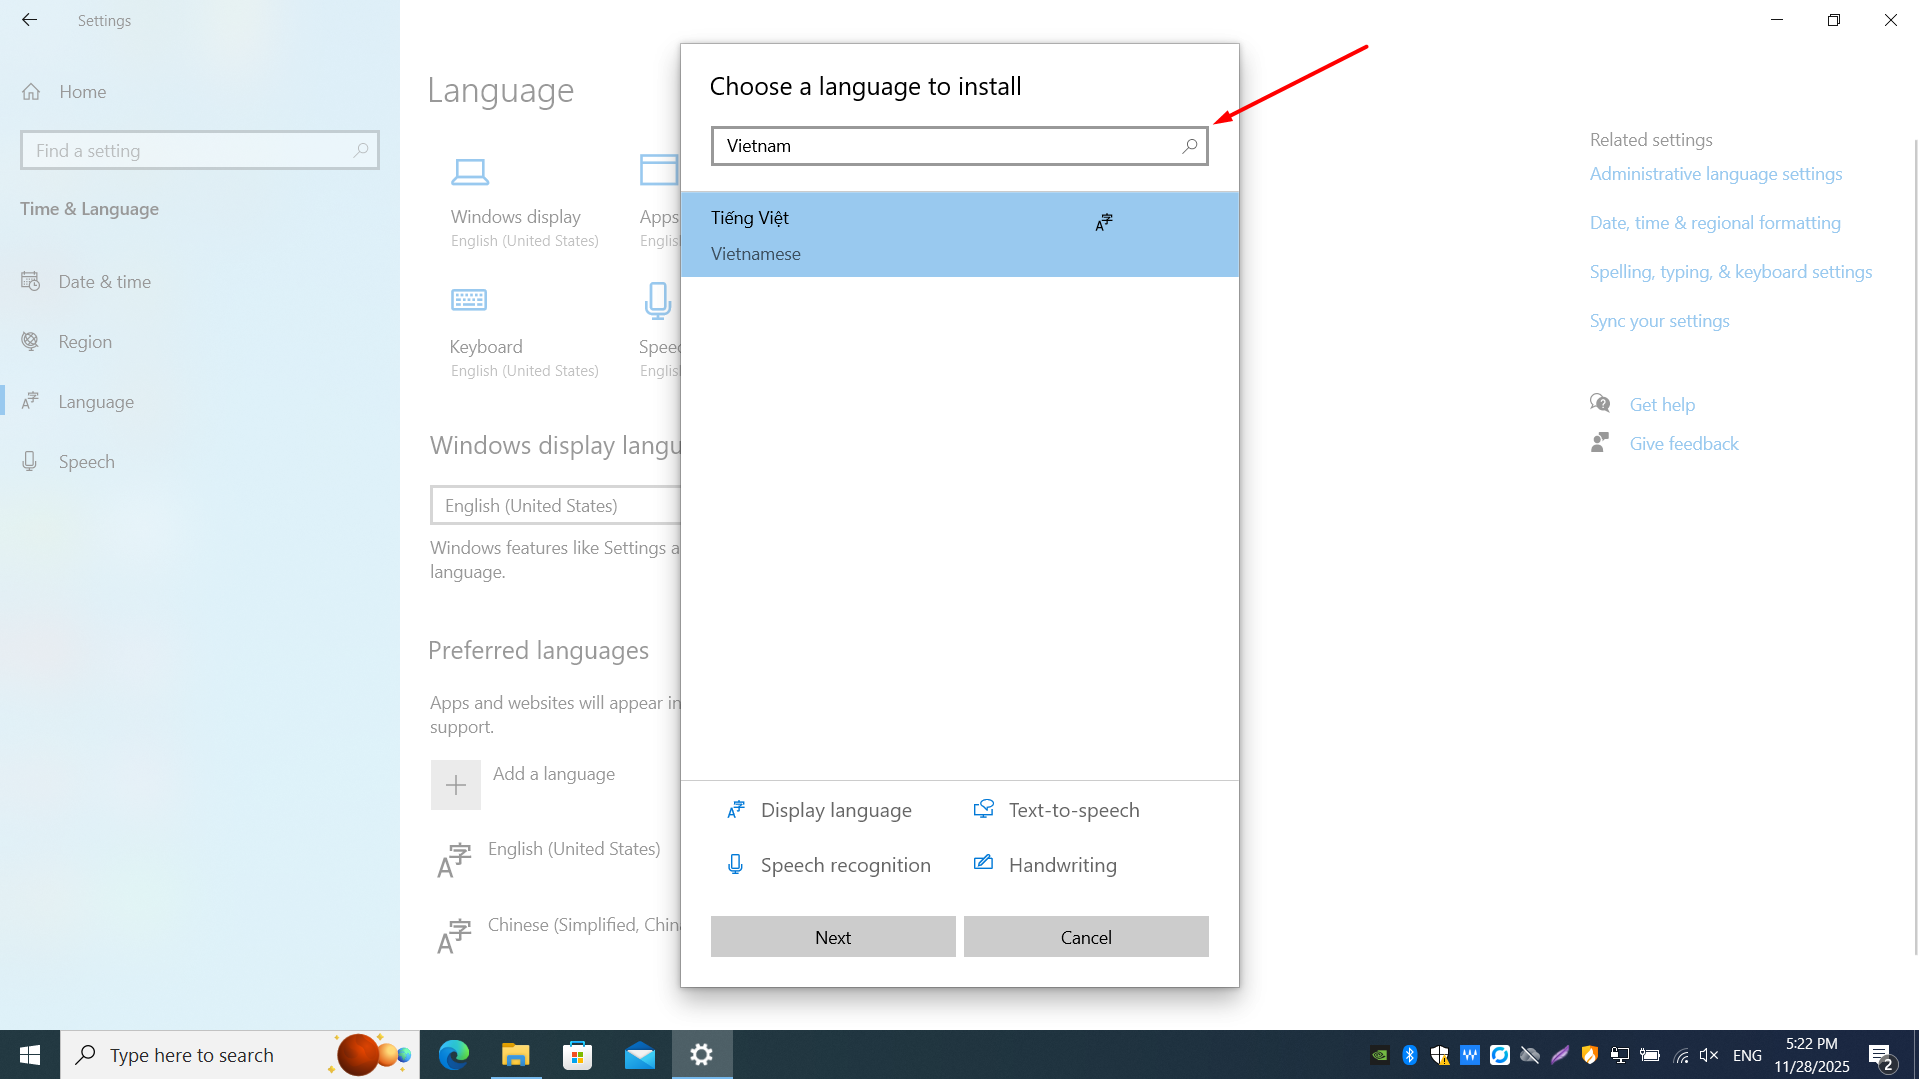Click the NVIDIA tray icon
The height and width of the screenshot is (1079, 1919).
pyautogui.click(x=1380, y=1055)
